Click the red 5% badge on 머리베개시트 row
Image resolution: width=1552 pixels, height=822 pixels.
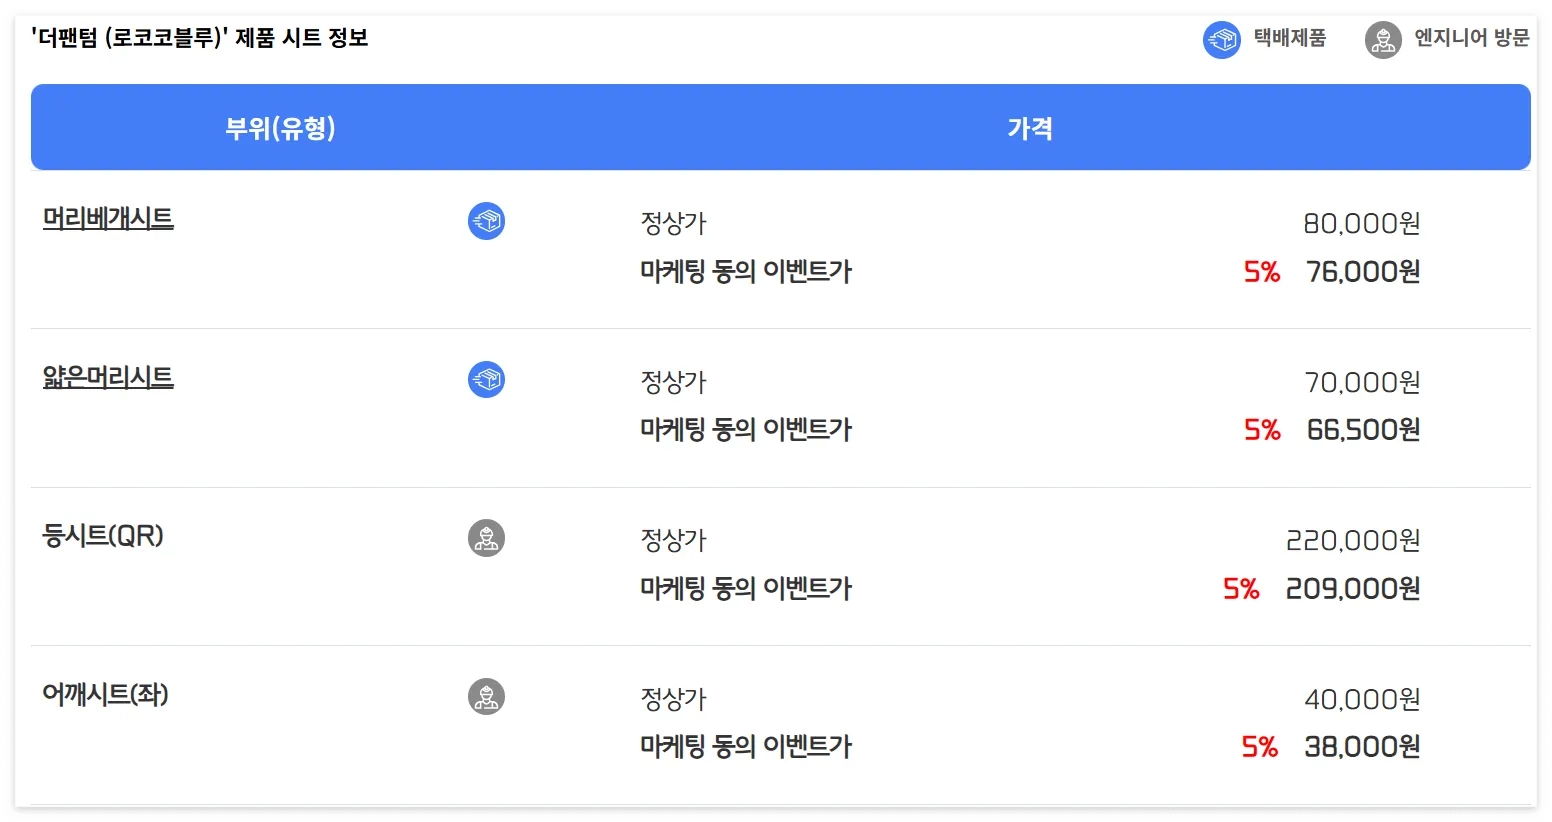pyautogui.click(x=1259, y=271)
